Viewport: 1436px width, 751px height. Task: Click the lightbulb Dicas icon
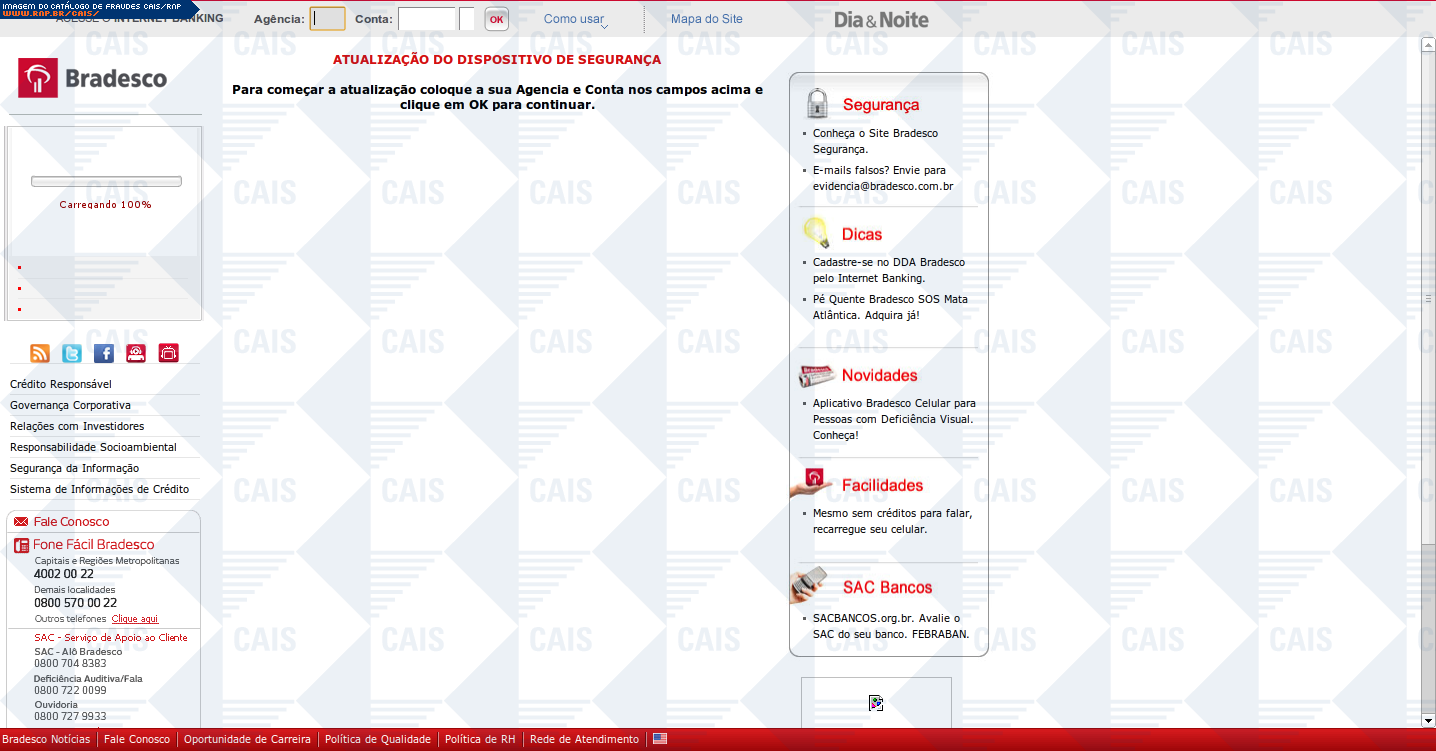click(817, 233)
